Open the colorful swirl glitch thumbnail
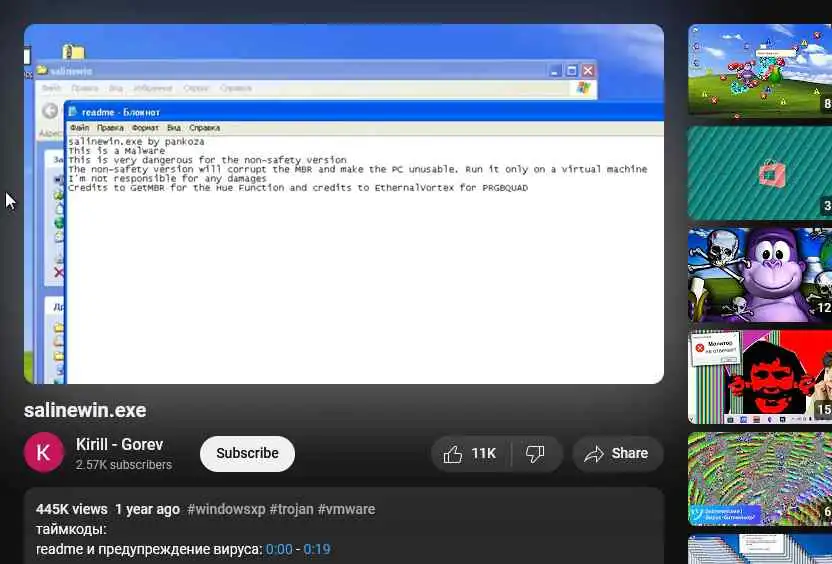The width and height of the screenshot is (832, 564). click(x=760, y=479)
